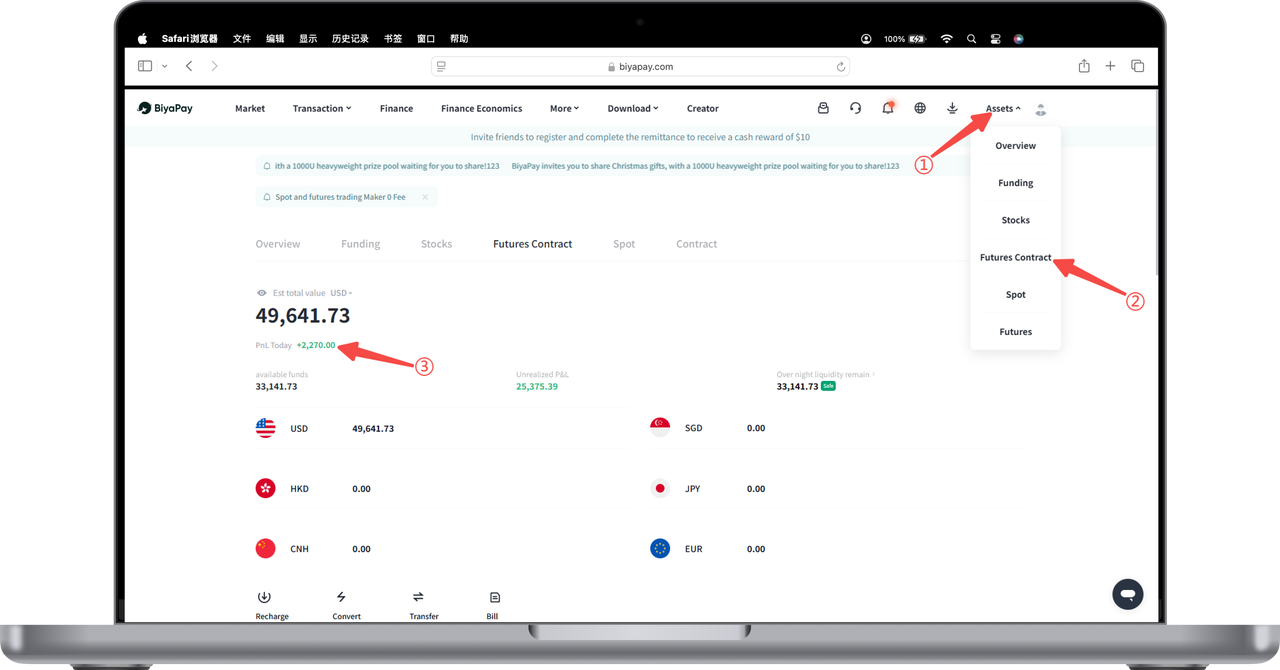Click the Recharge download icon
This screenshot has height=670, width=1280.
[x=264, y=597]
